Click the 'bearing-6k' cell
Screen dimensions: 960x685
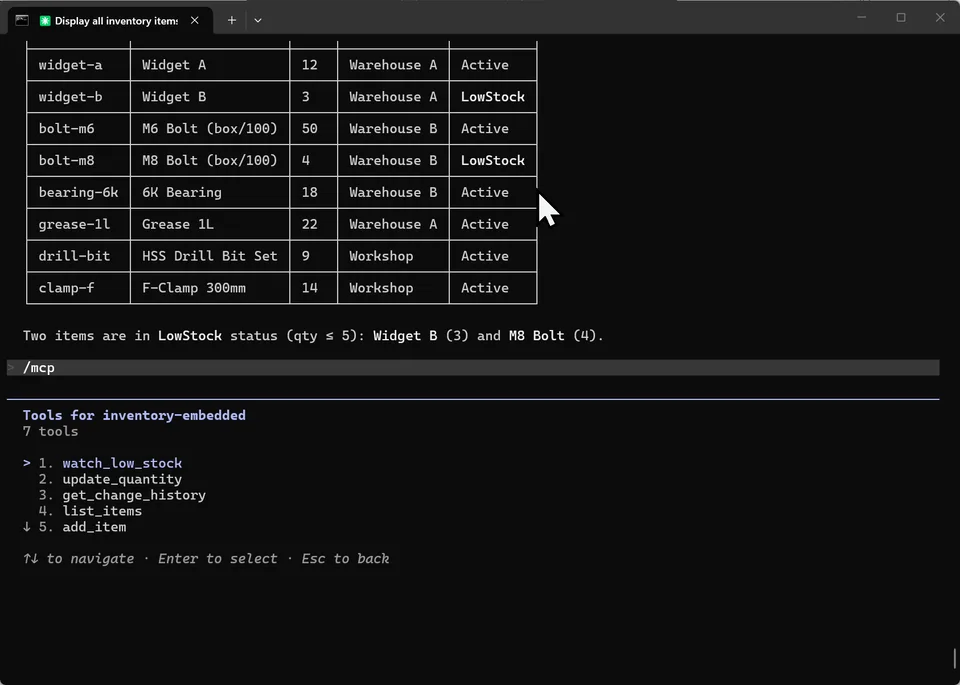78,192
